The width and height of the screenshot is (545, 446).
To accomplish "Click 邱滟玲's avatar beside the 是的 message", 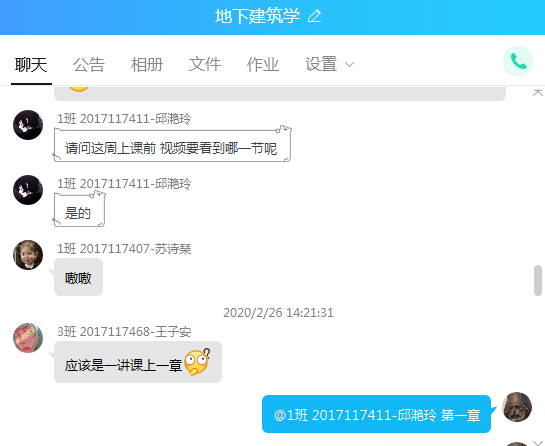I will (x=28, y=190).
